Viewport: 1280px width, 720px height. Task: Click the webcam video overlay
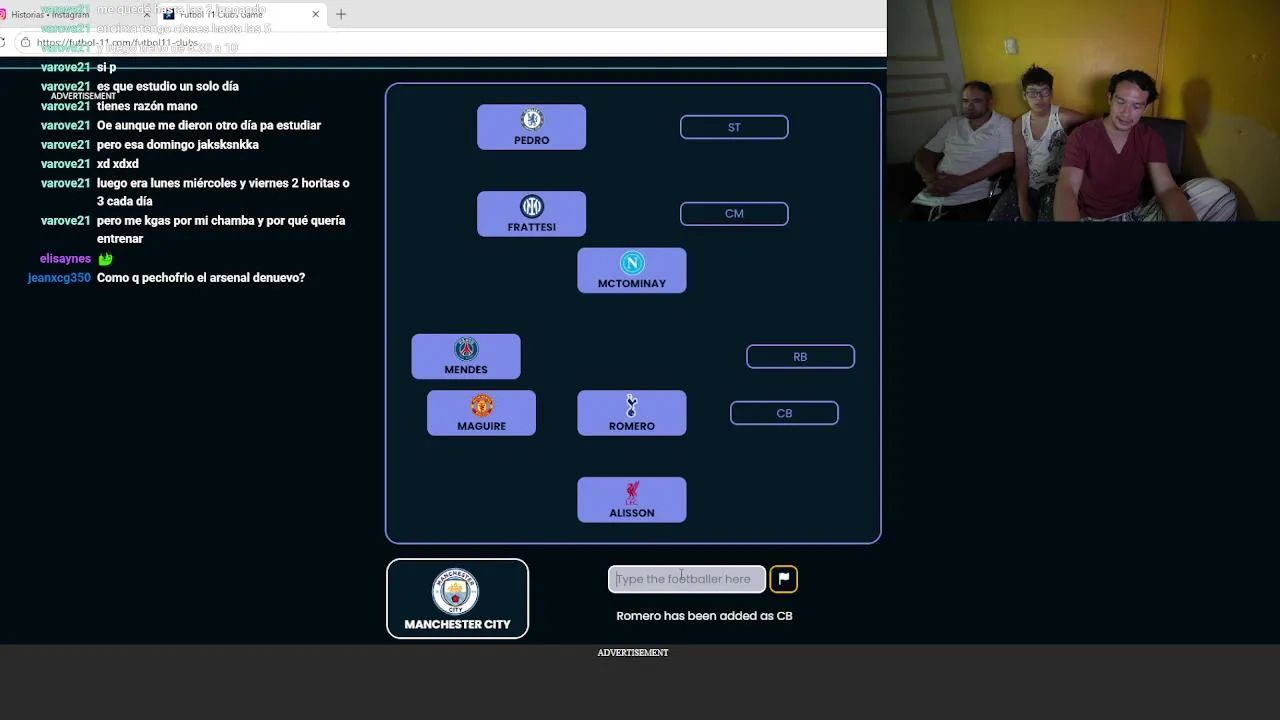point(1083,110)
